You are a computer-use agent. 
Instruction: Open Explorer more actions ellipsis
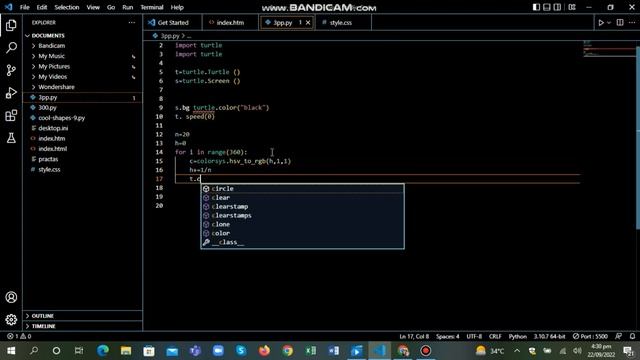coord(131,22)
